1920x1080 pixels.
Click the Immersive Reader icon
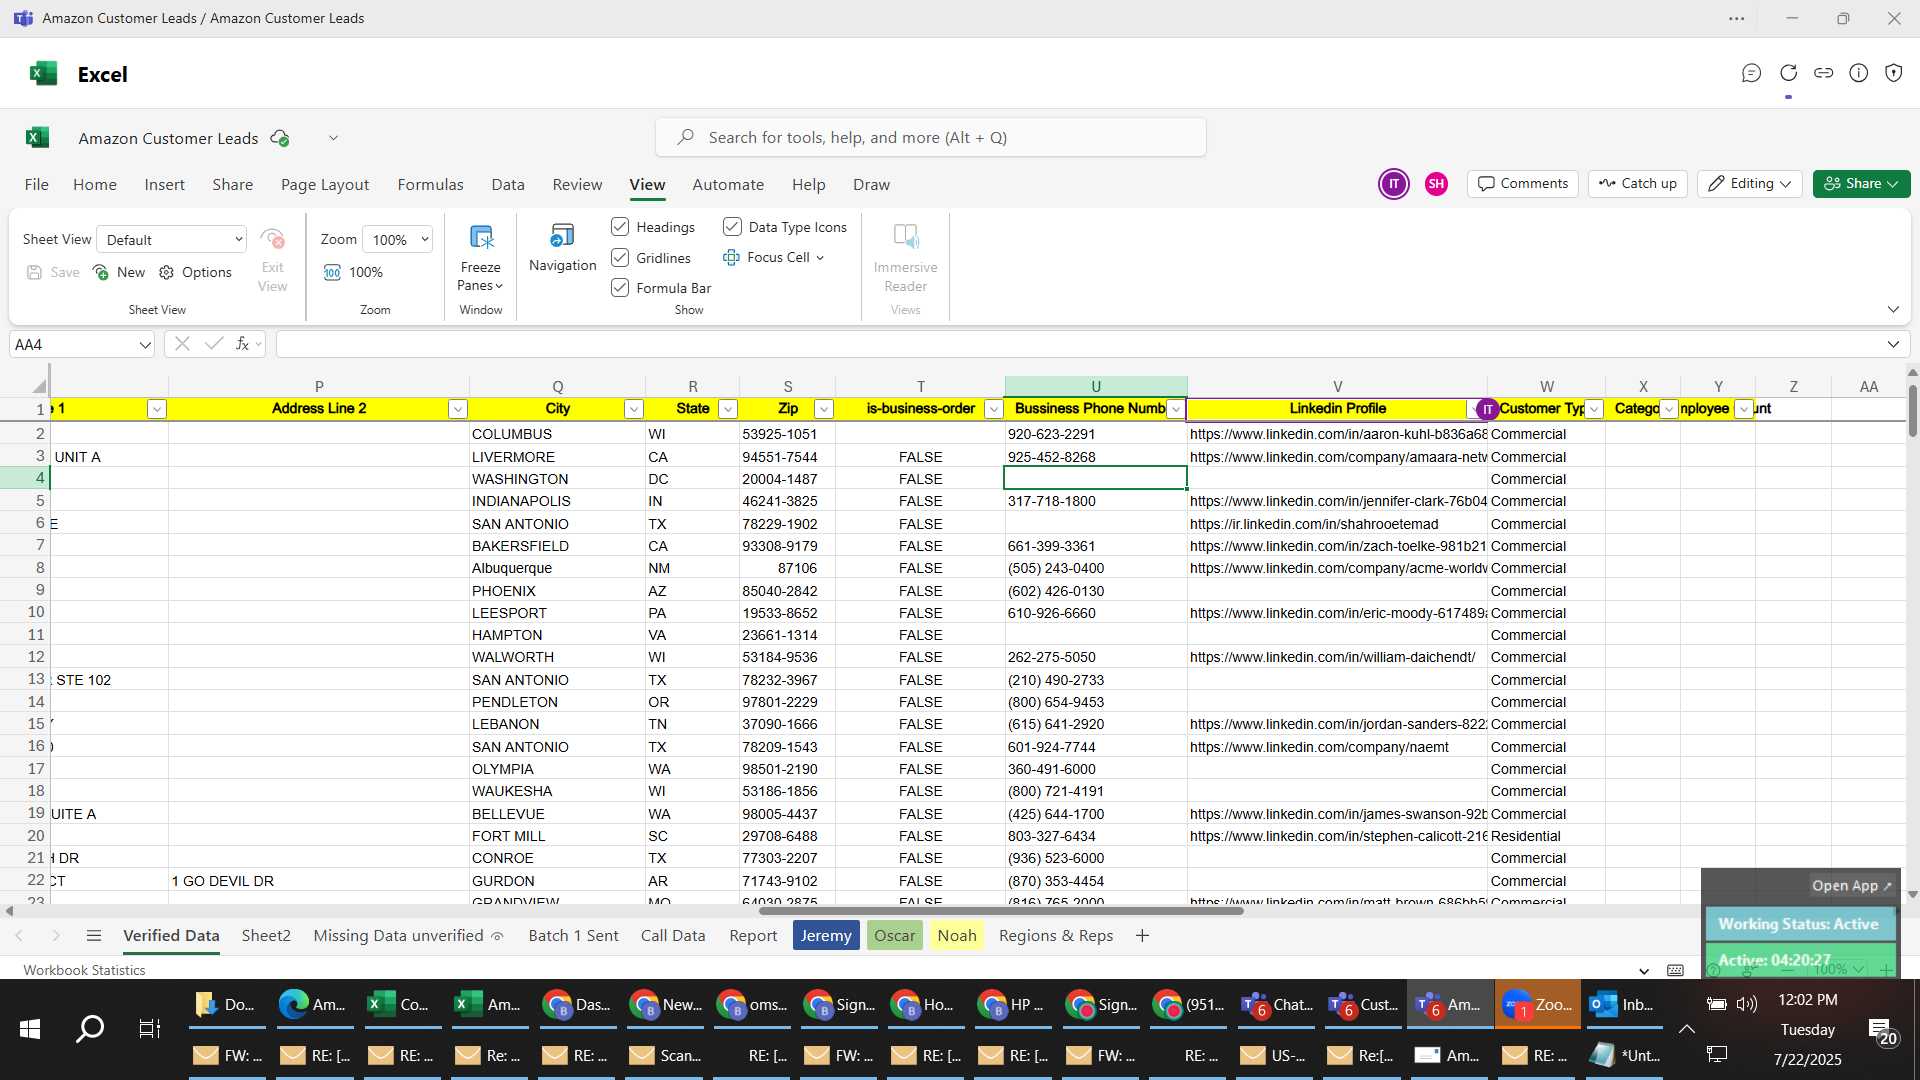[905, 237]
